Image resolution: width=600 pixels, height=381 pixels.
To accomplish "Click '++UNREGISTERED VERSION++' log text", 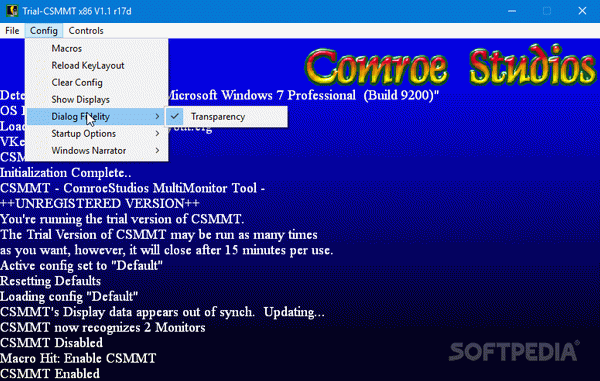I will click(100, 204).
